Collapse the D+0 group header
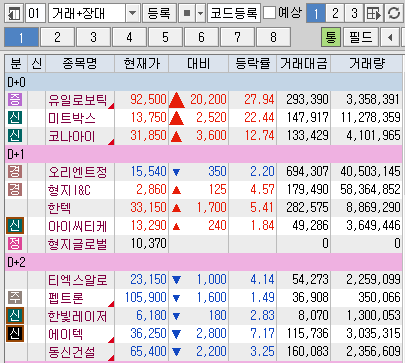The height and width of the screenshot is (363, 405). pos(203,82)
